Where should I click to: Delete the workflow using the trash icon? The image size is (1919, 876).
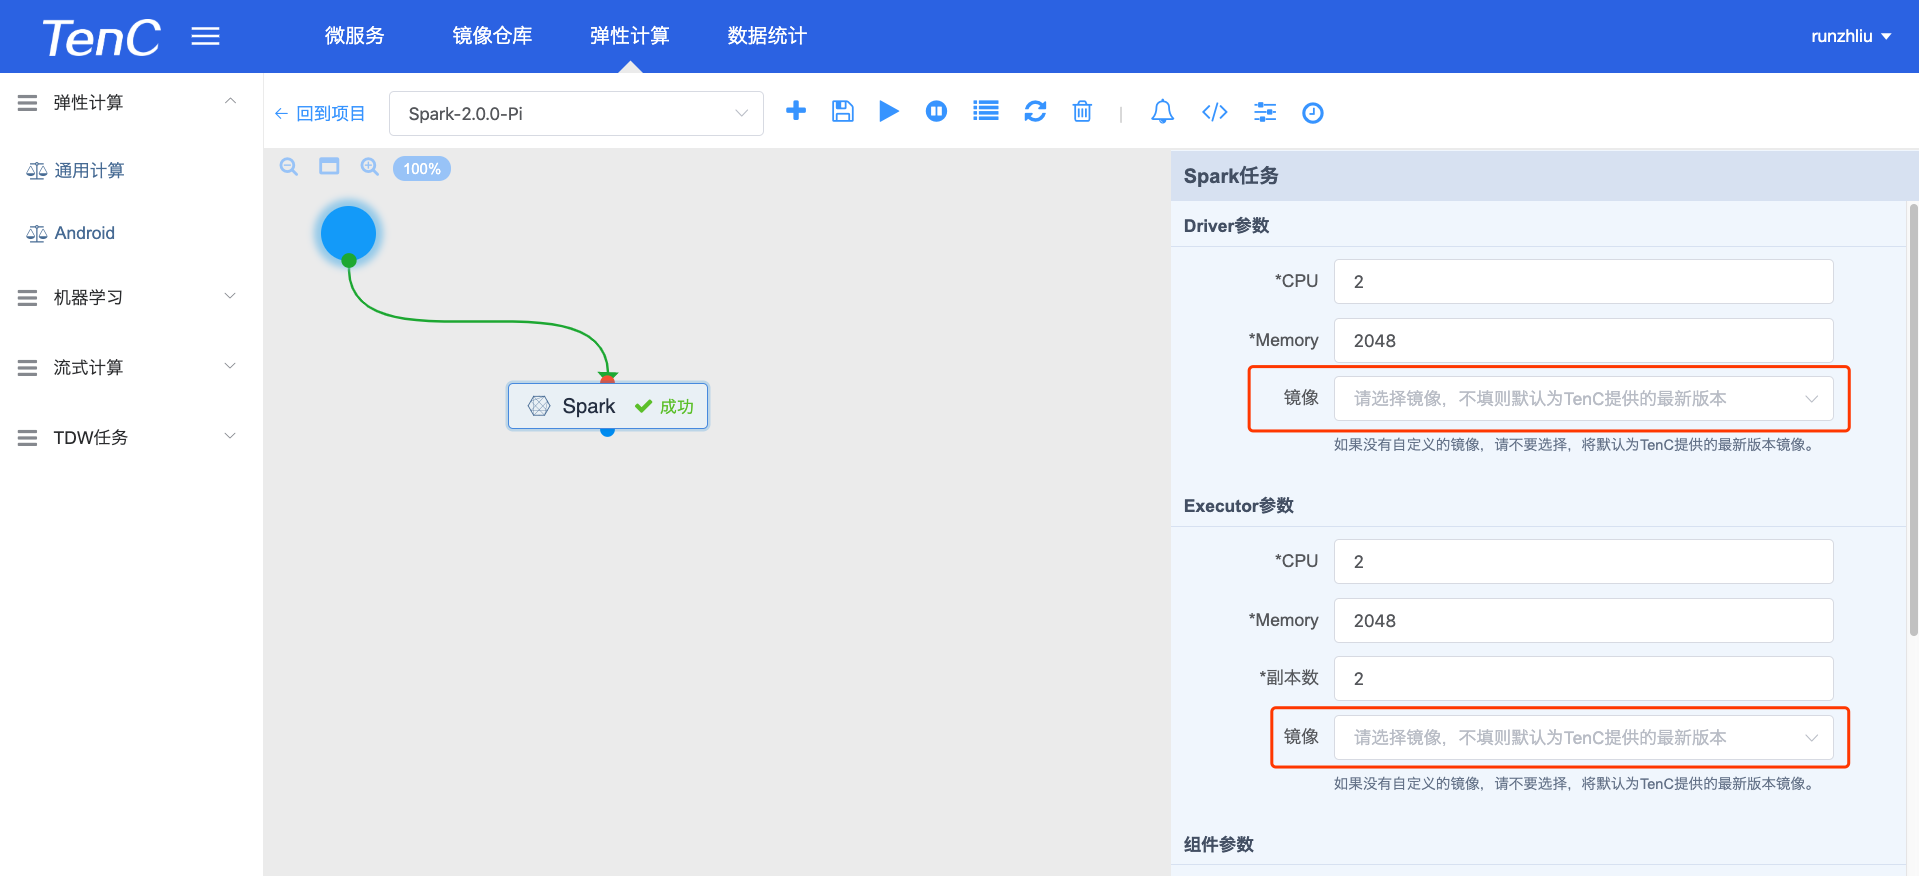coord(1082,111)
